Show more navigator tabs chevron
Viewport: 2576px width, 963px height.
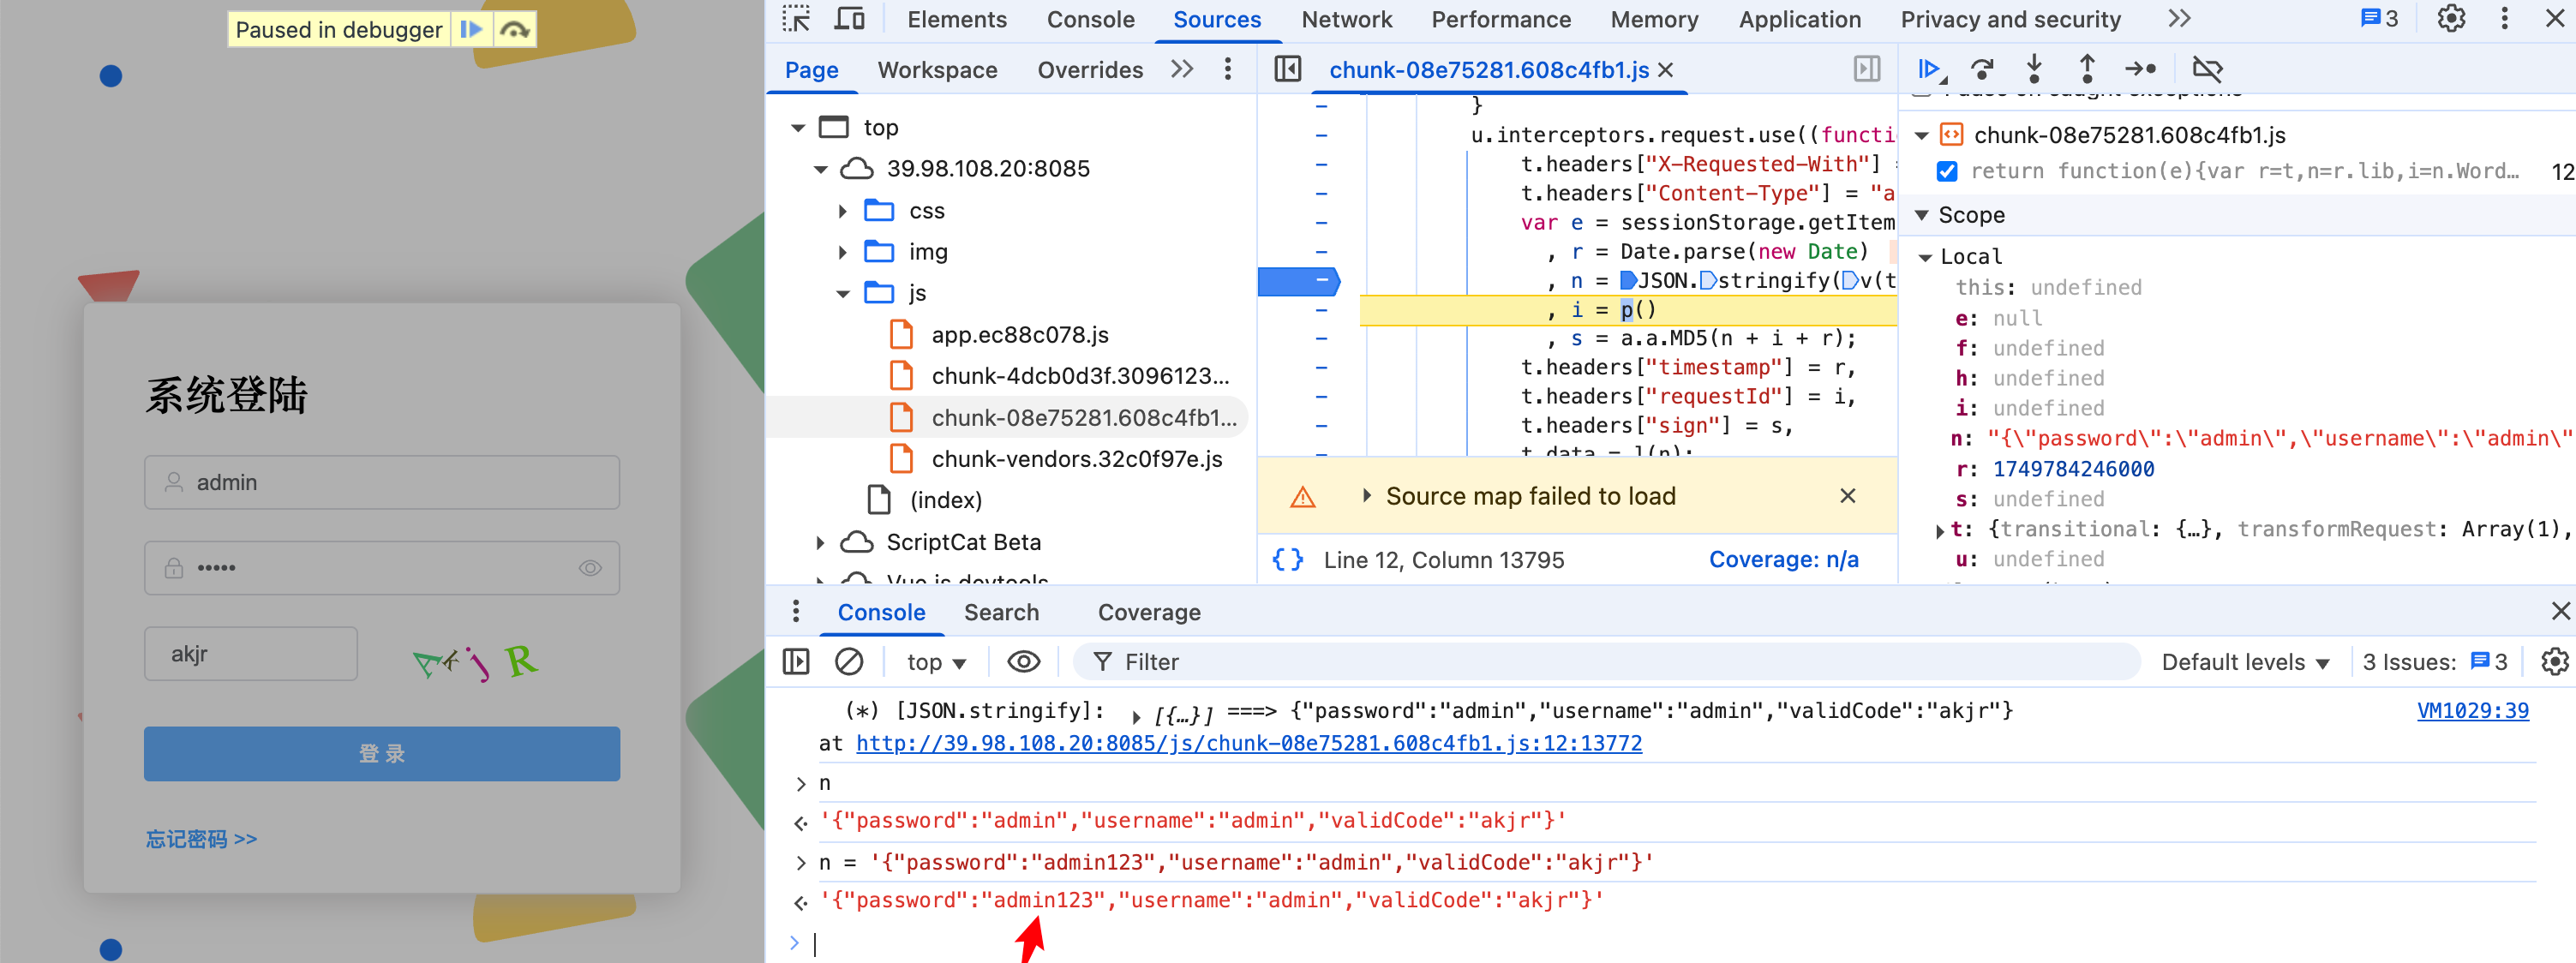point(1182,69)
